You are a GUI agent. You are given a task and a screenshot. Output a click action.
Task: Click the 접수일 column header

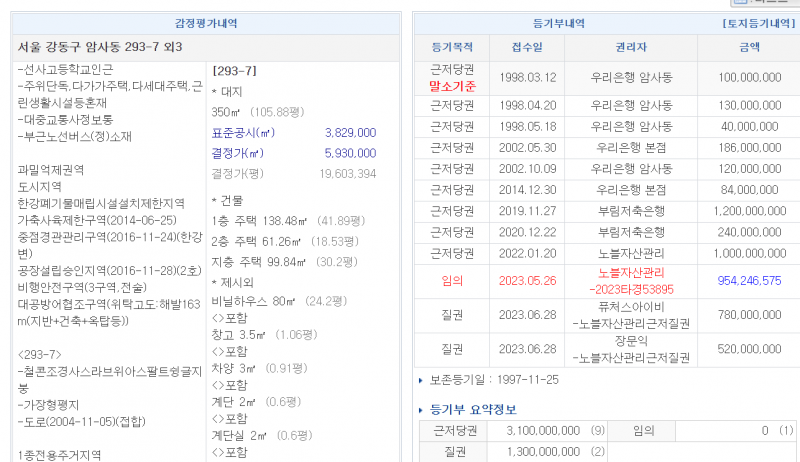[x=527, y=47]
